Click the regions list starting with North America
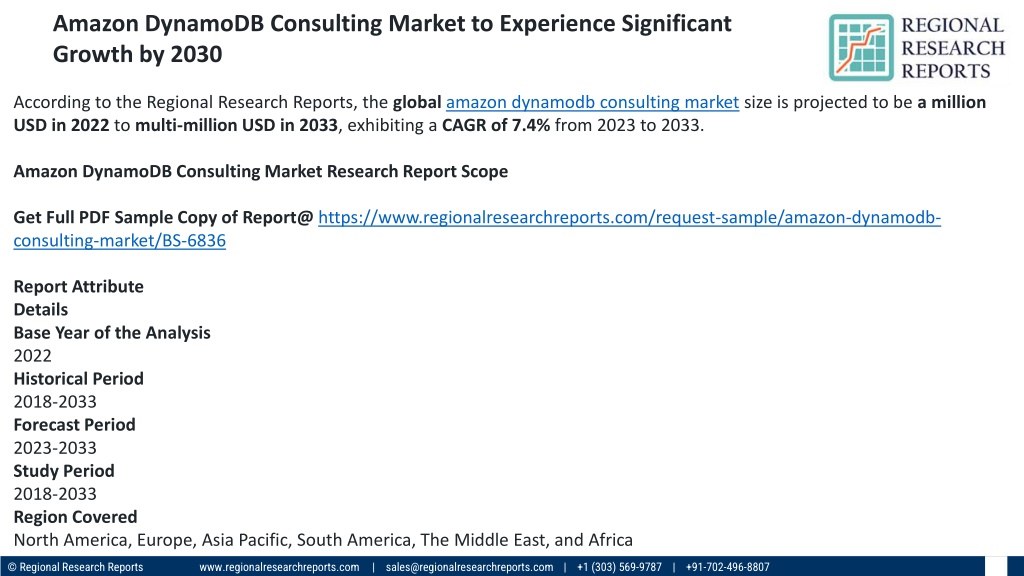 [323, 540]
